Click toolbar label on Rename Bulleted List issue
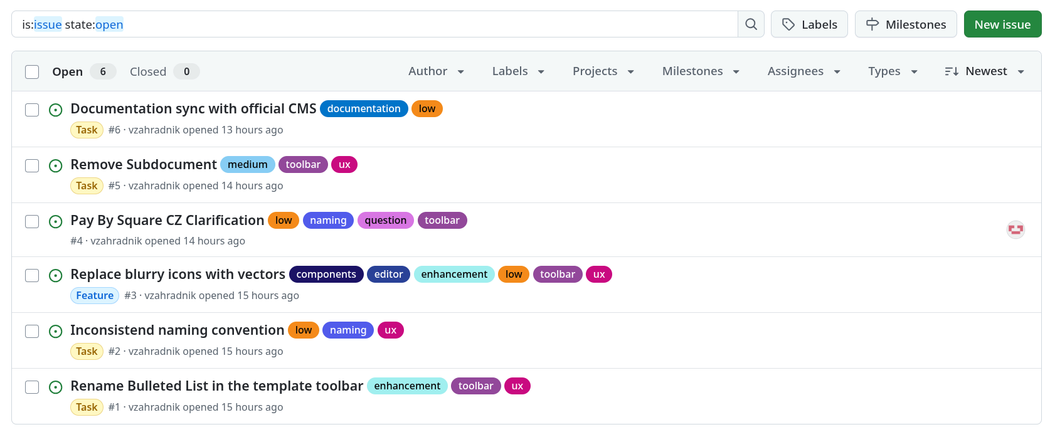The width and height of the screenshot is (1050, 435). click(475, 386)
